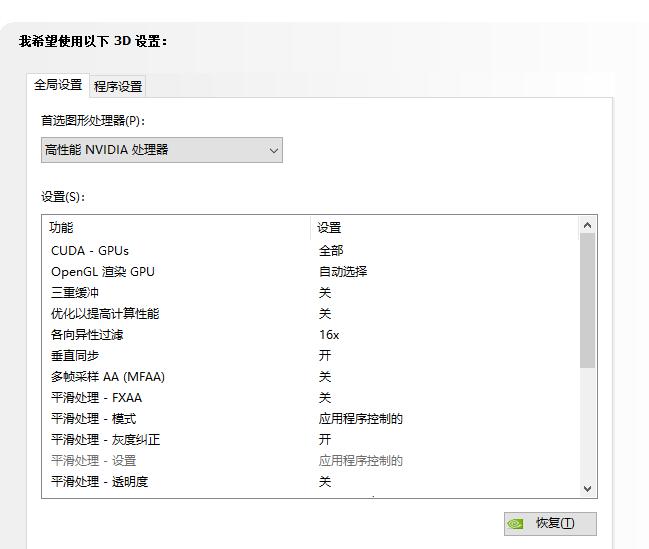Select the 三重缓冲 setting row
Screen dimensions: 649x549
(75, 292)
